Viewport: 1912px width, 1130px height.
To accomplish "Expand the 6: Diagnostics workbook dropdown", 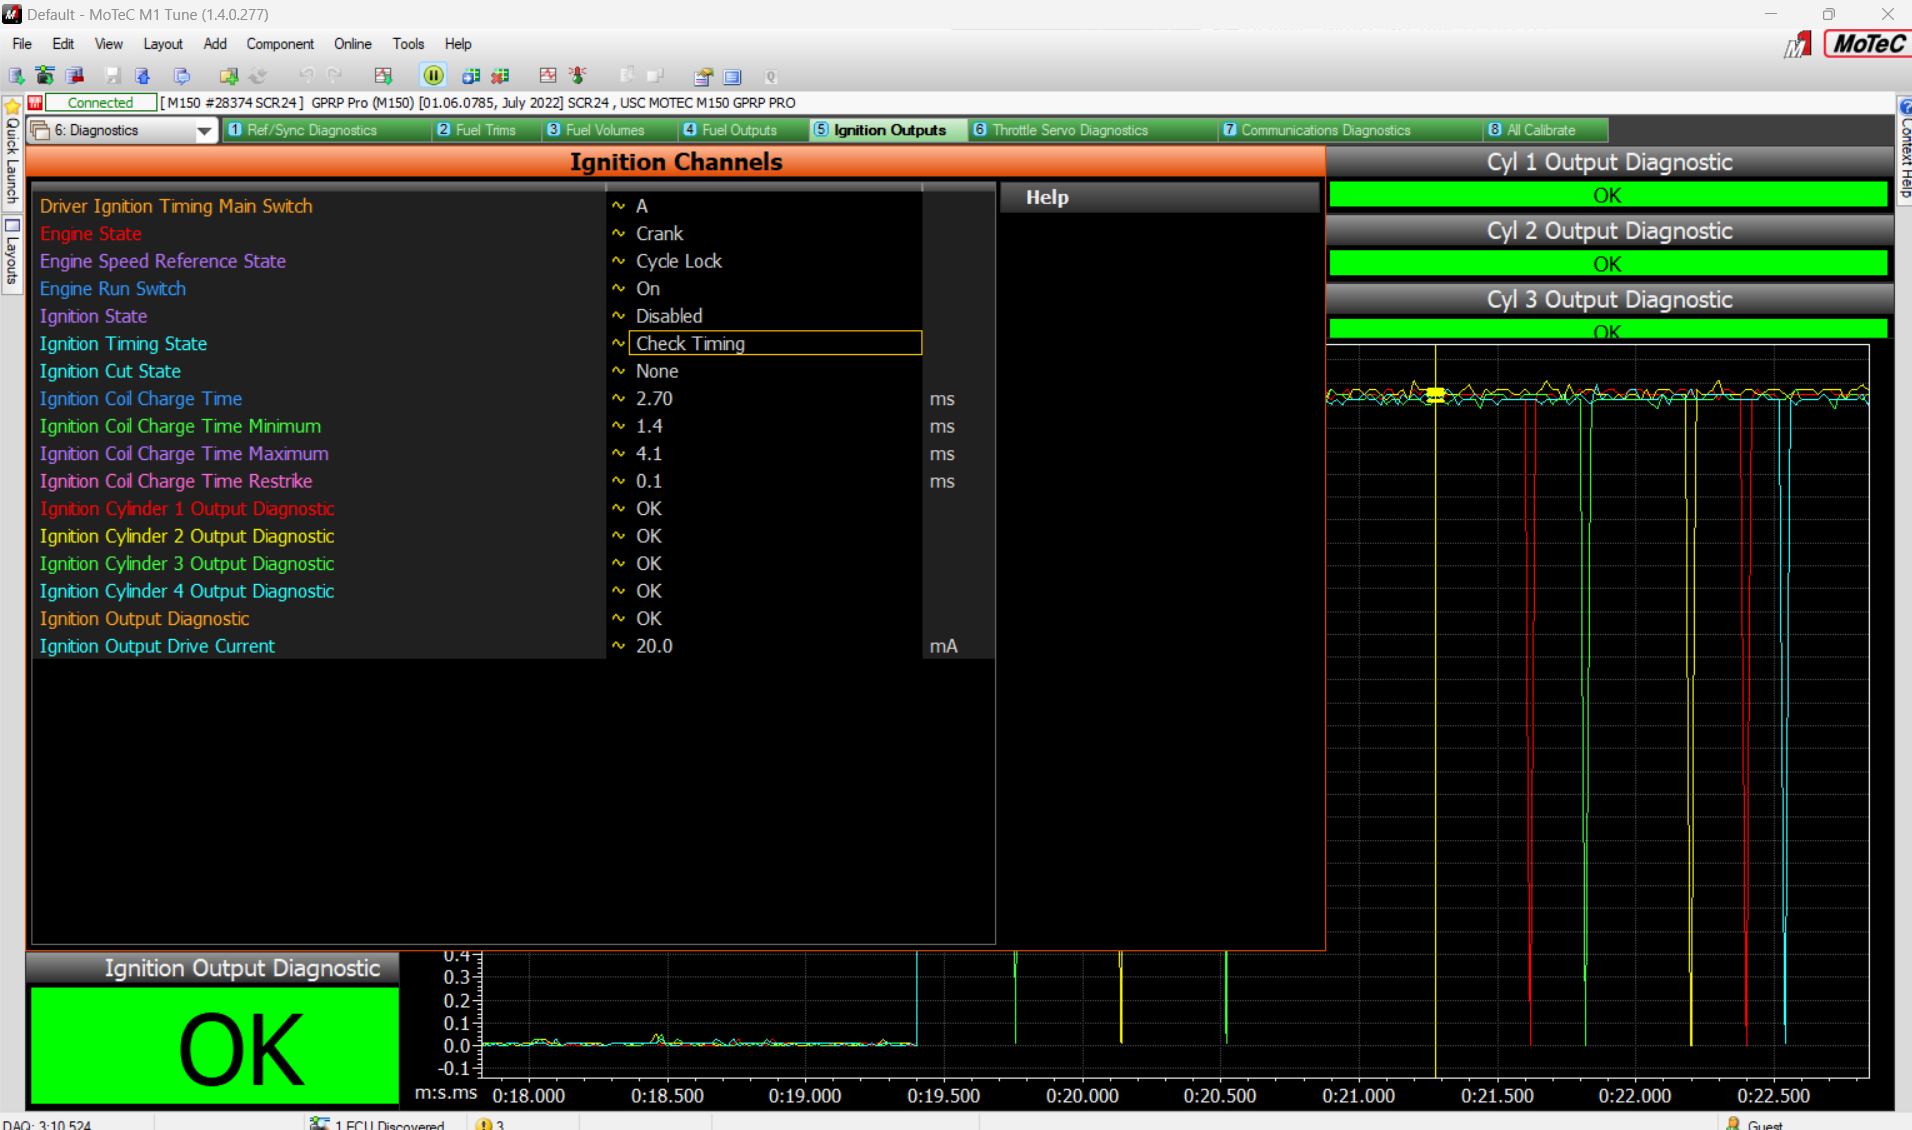I will click(x=204, y=131).
